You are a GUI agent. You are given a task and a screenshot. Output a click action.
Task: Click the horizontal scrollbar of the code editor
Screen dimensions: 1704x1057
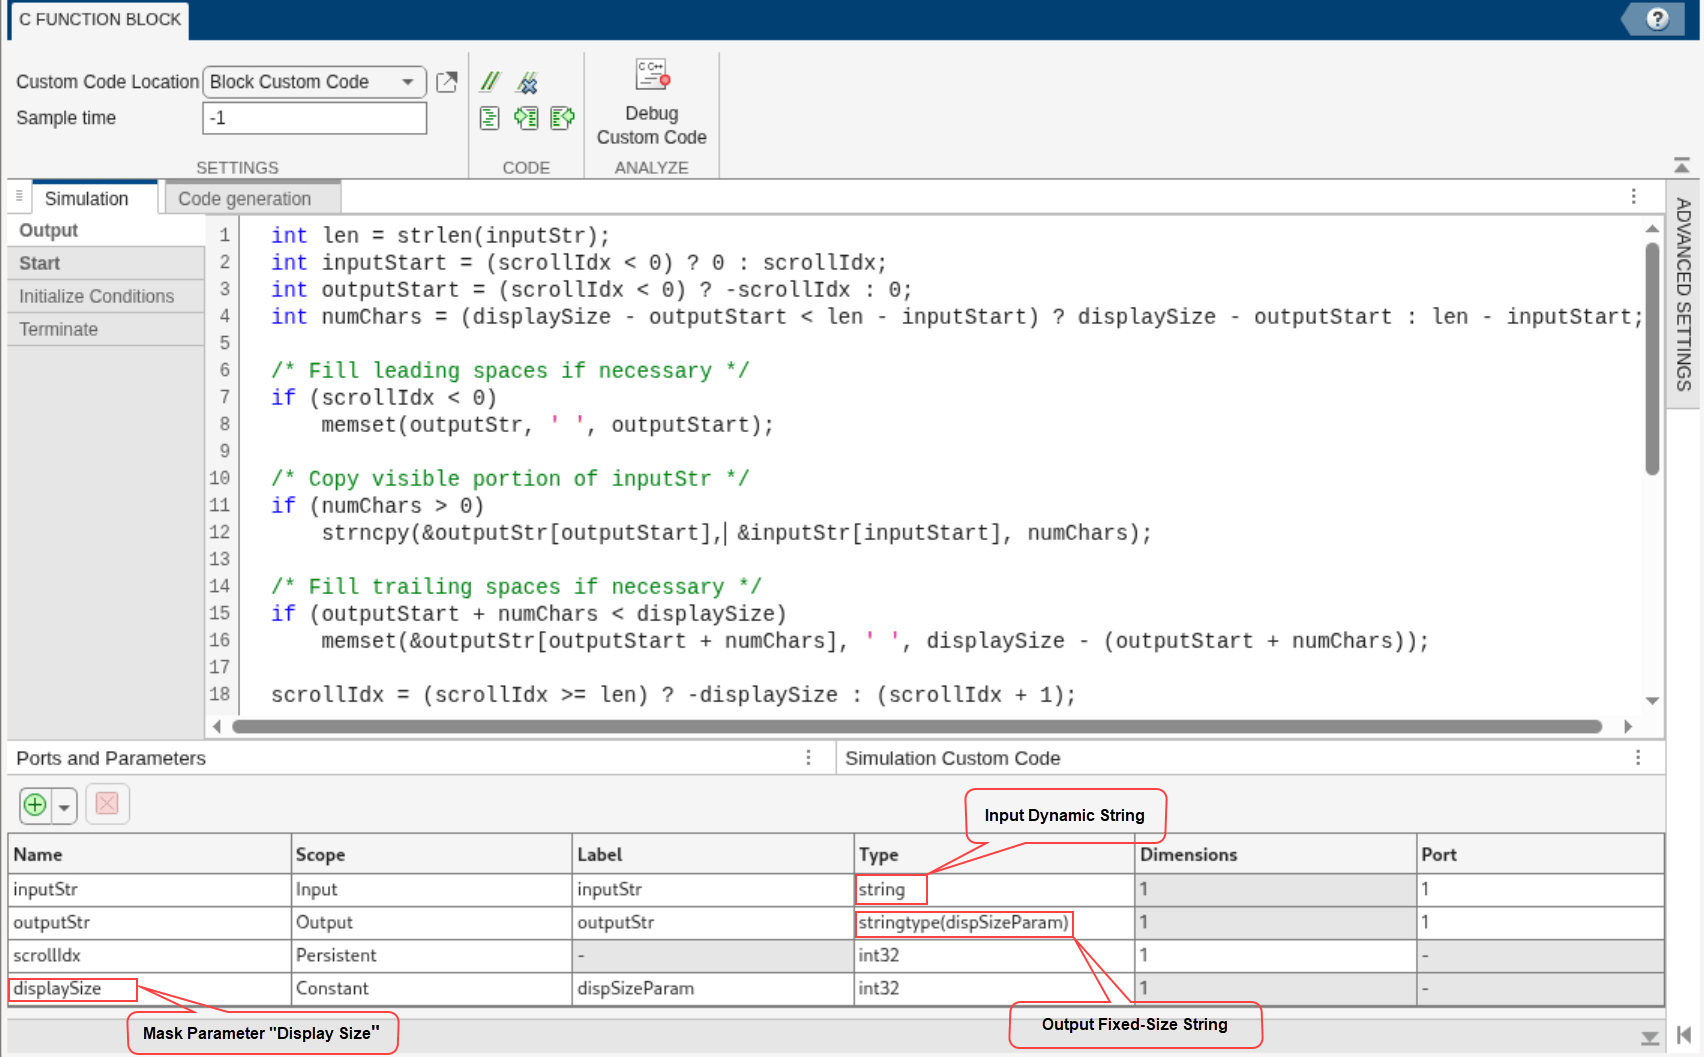(x=916, y=726)
